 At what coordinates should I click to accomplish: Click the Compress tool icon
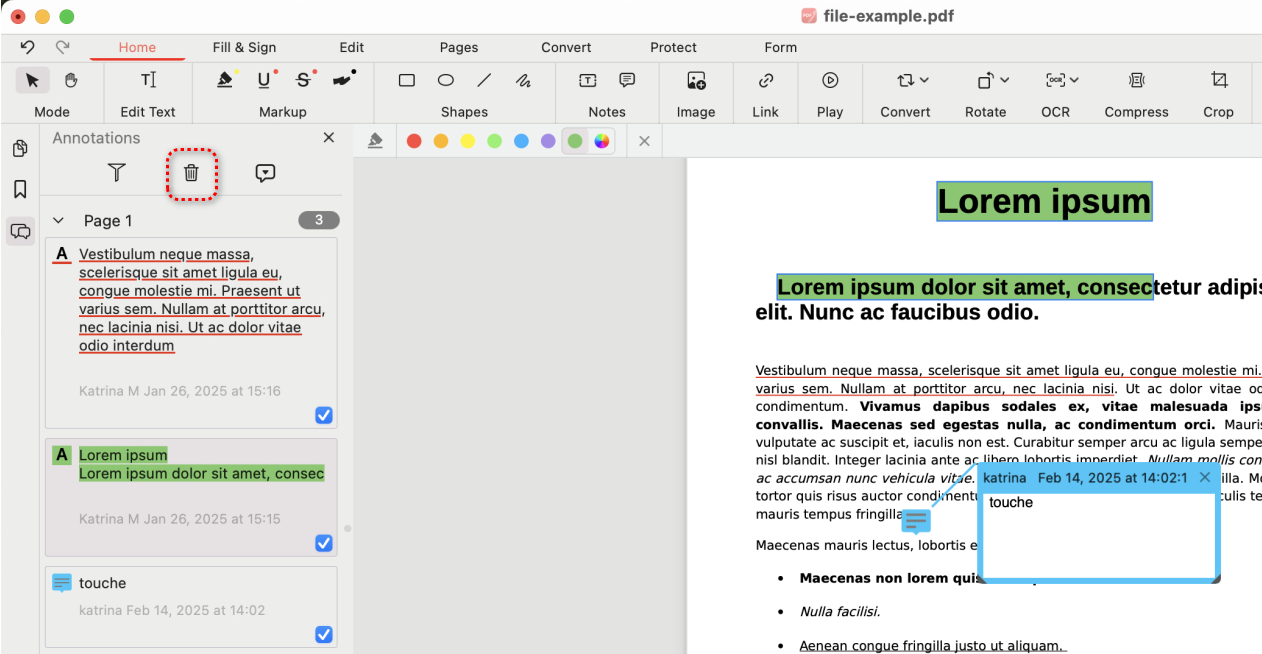tap(1136, 80)
